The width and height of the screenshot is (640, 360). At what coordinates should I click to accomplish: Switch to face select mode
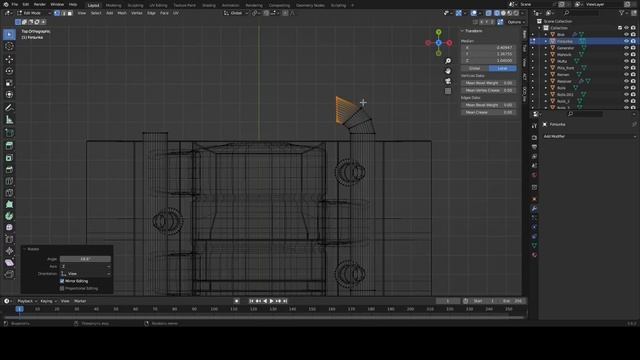(x=70, y=13)
